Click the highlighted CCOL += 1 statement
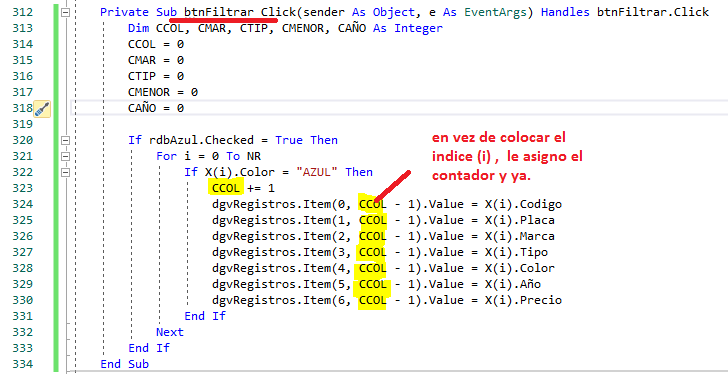The width and height of the screenshot is (728, 374). pyautogui.click(x=242, y=188)
